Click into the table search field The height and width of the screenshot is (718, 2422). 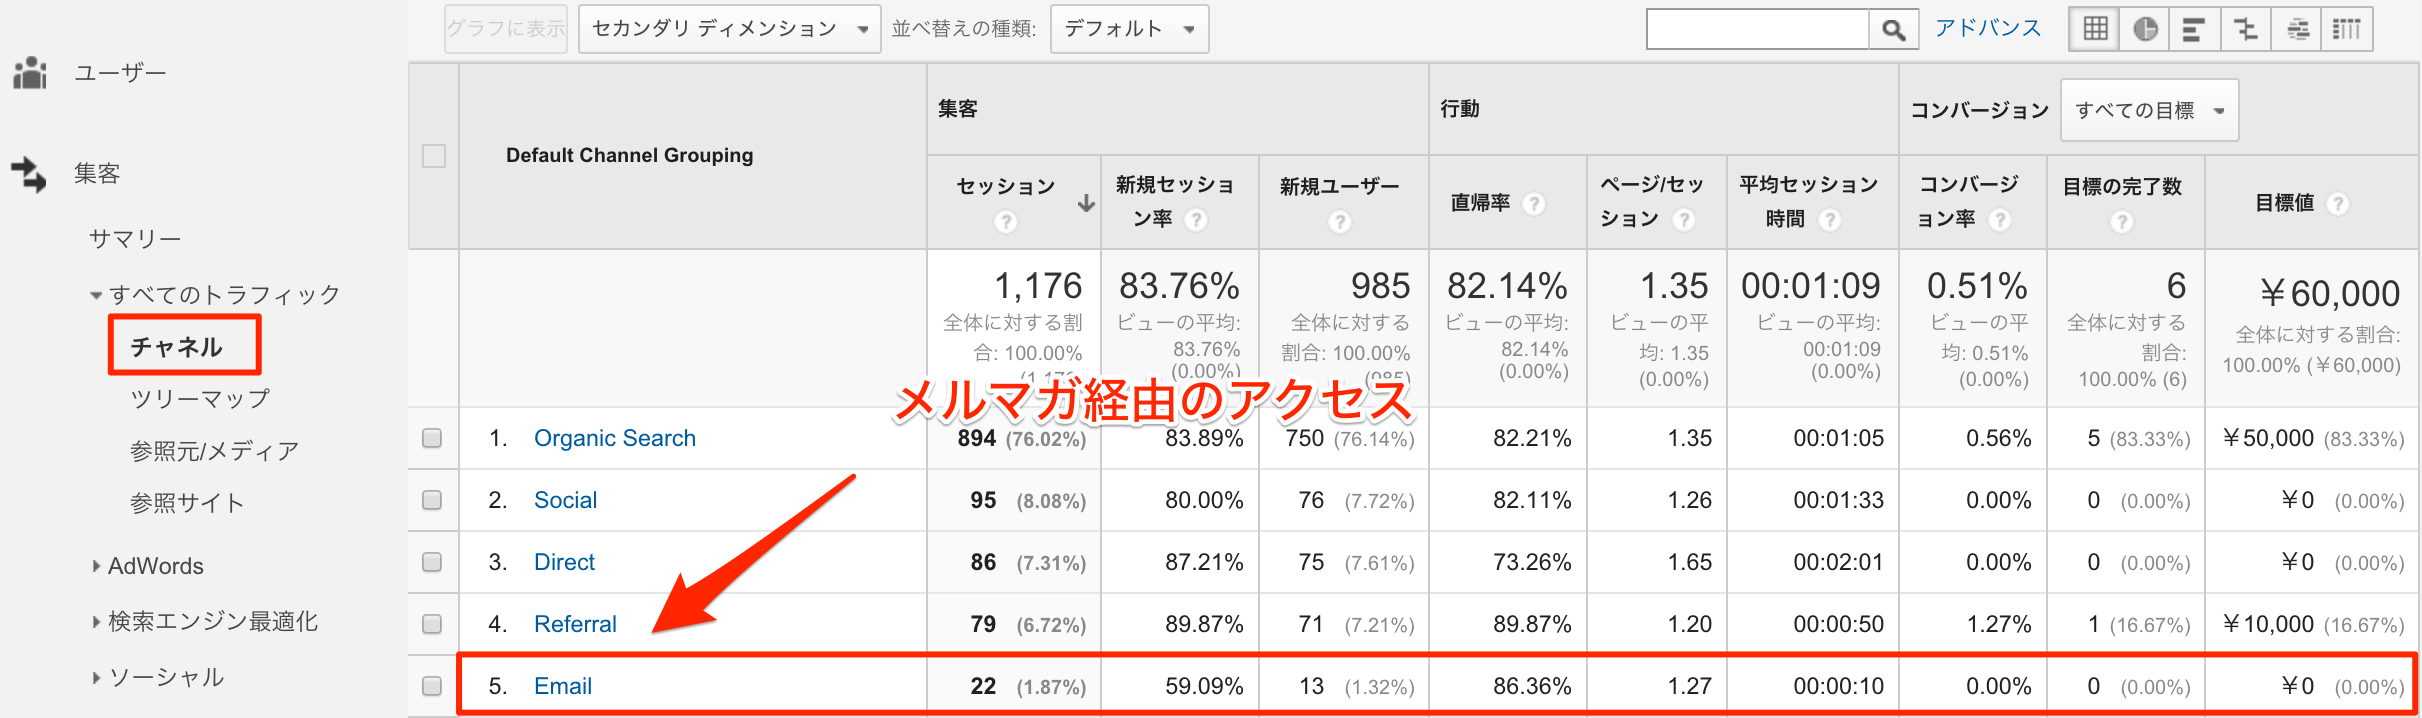click(x=1758, y=29)
